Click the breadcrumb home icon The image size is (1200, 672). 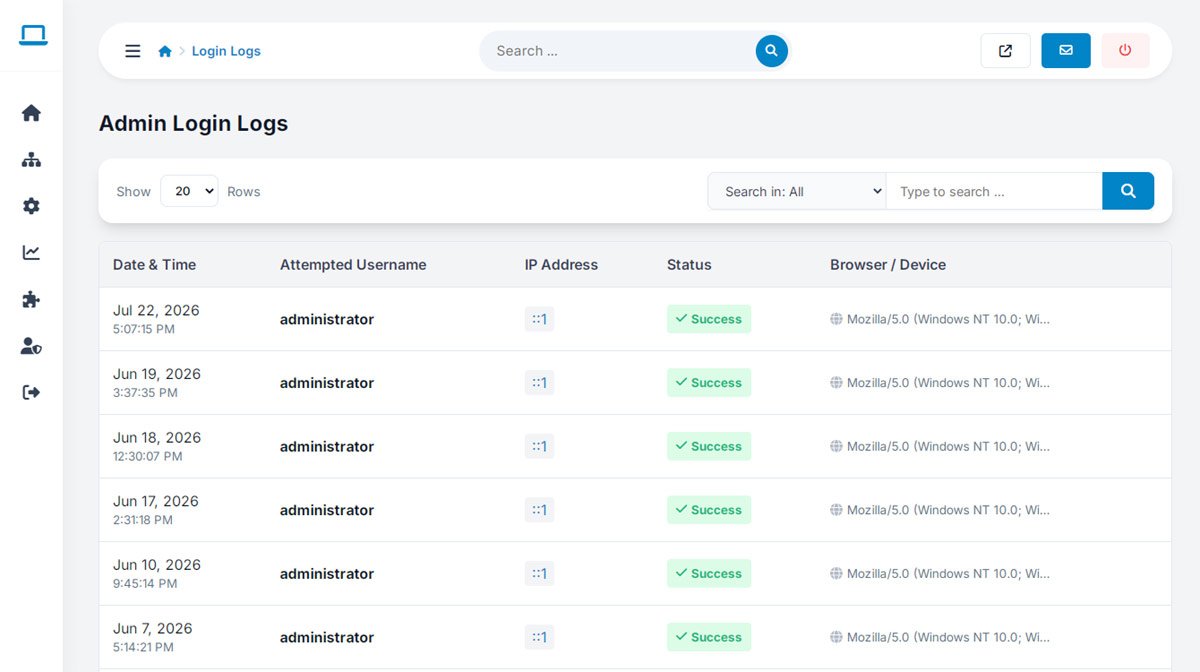tap(165, 51)
